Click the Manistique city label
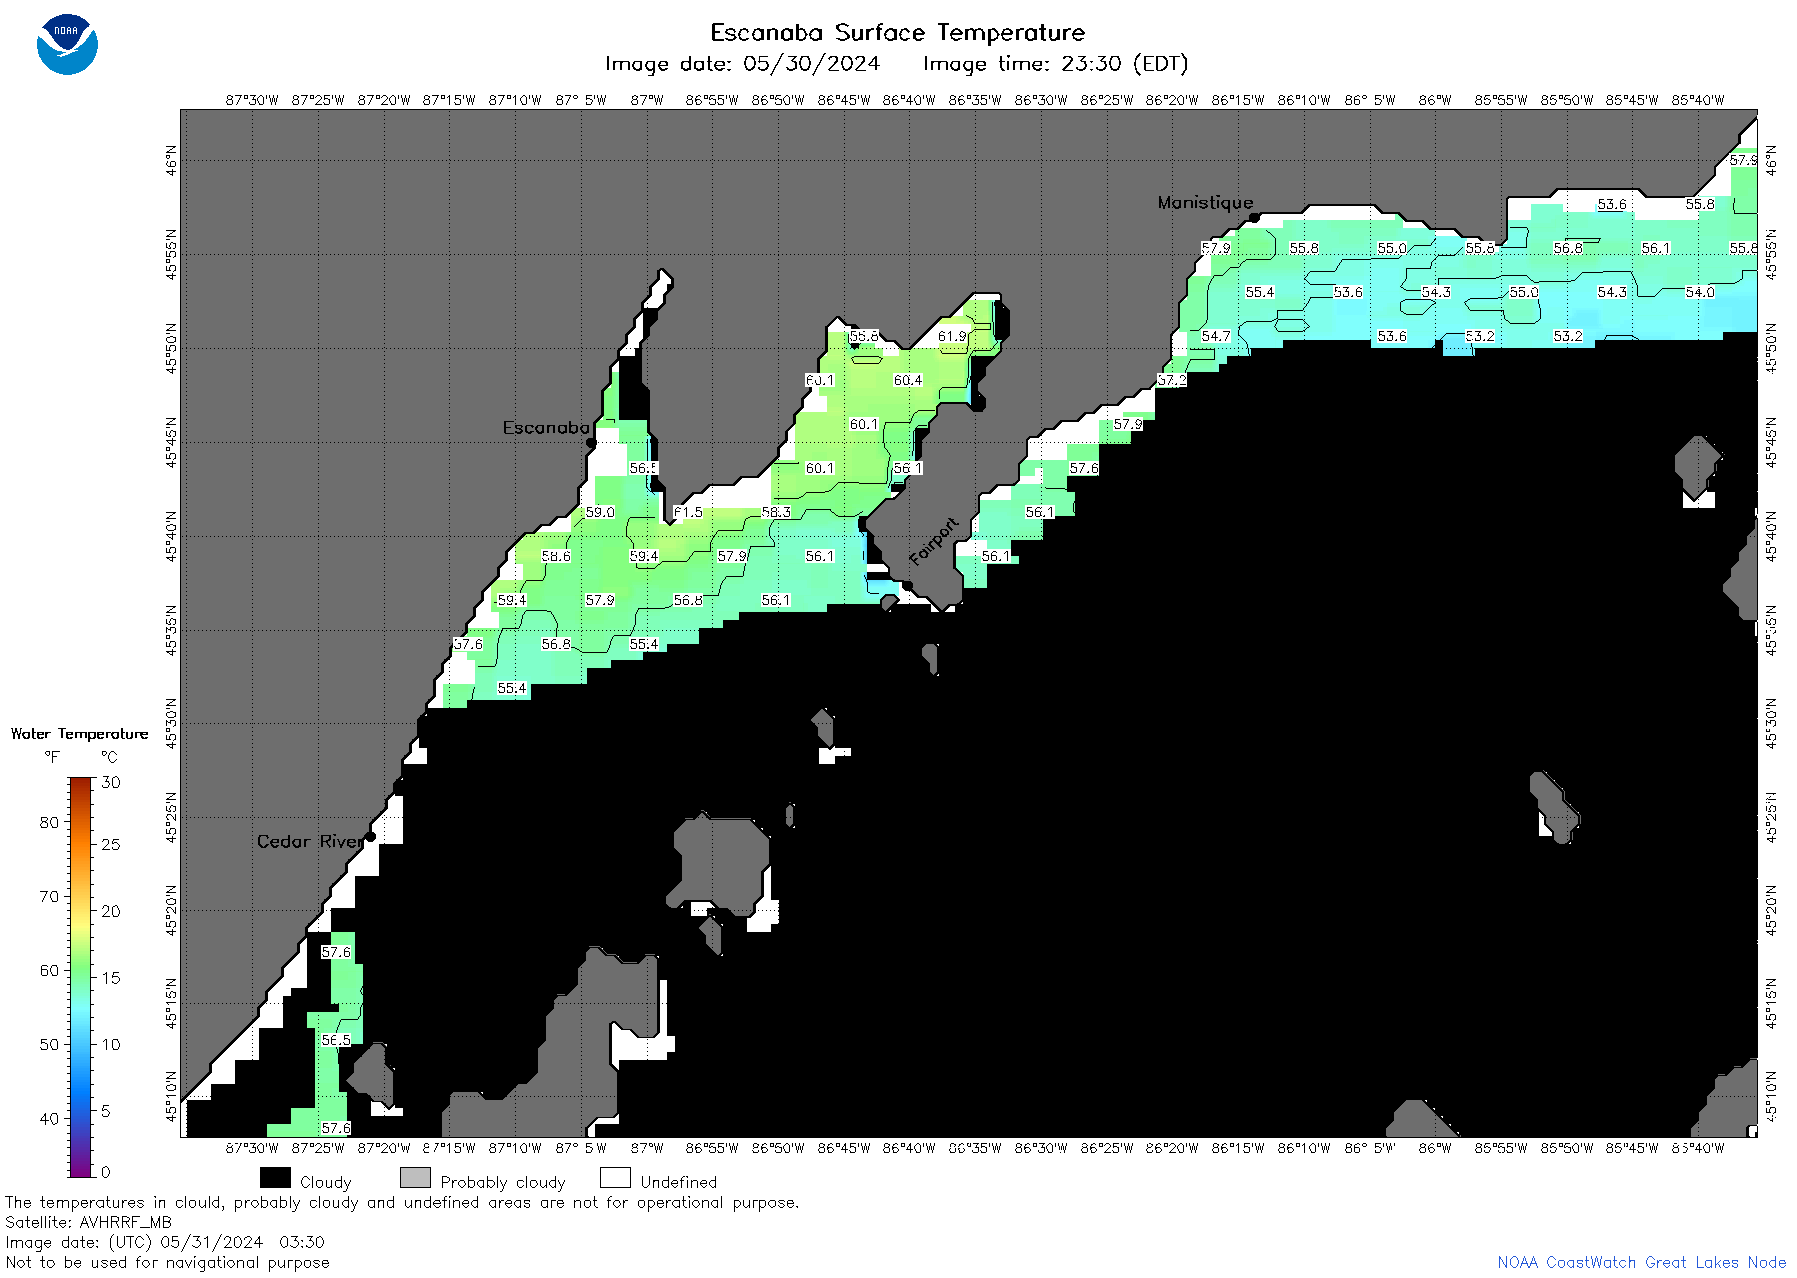This screenshot has width=1797, height=1278. [x=1205, y=202]
